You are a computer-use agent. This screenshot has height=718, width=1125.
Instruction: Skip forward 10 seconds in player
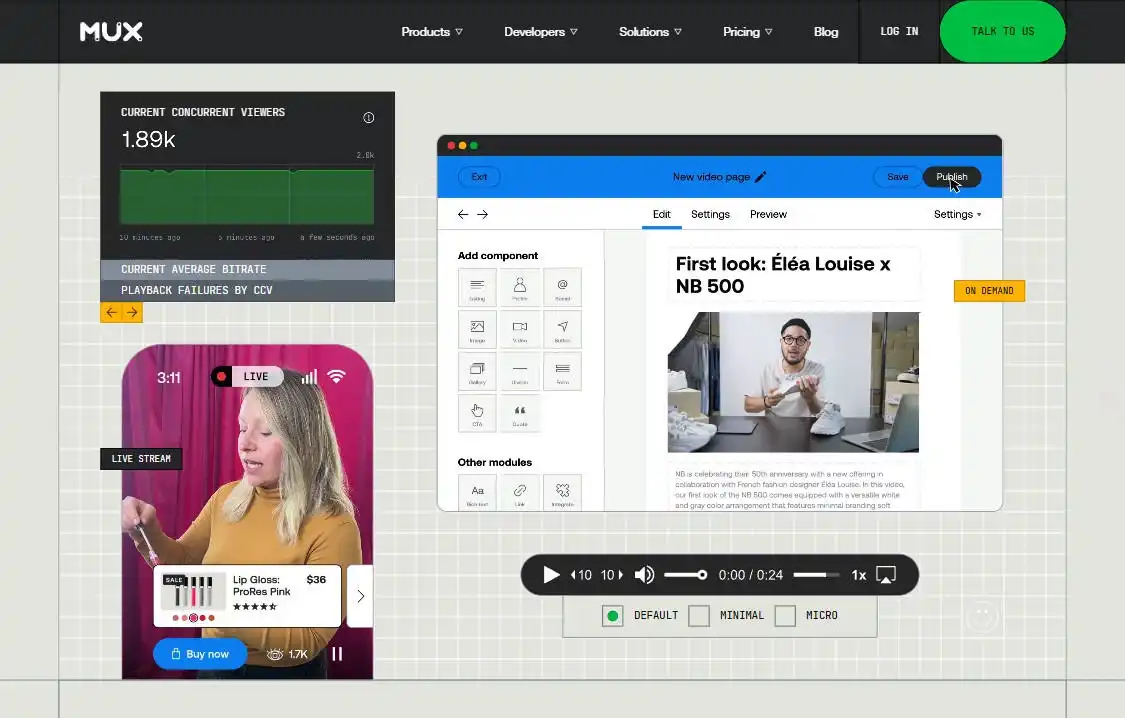click(x=612, y=575)
